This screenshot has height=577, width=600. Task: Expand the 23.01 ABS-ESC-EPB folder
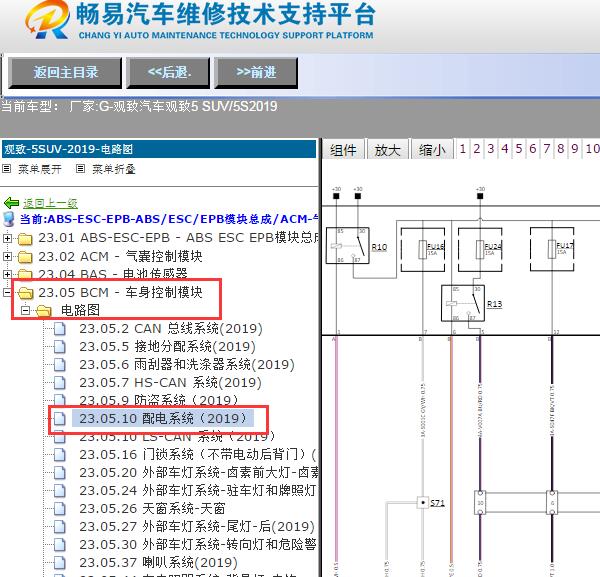click(7, 238)
